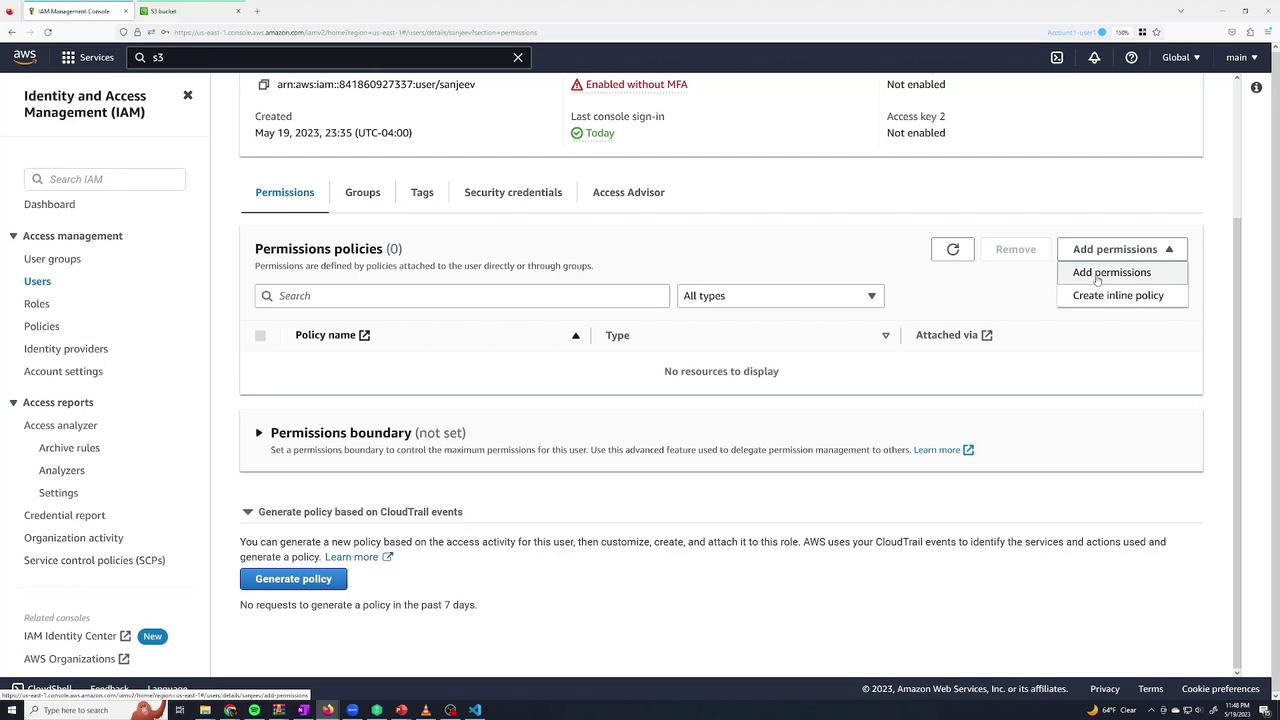This screenshot has height=720, width=1280.
Task: Tick the select-all policies checkbox
Action: tap(260, 336)
